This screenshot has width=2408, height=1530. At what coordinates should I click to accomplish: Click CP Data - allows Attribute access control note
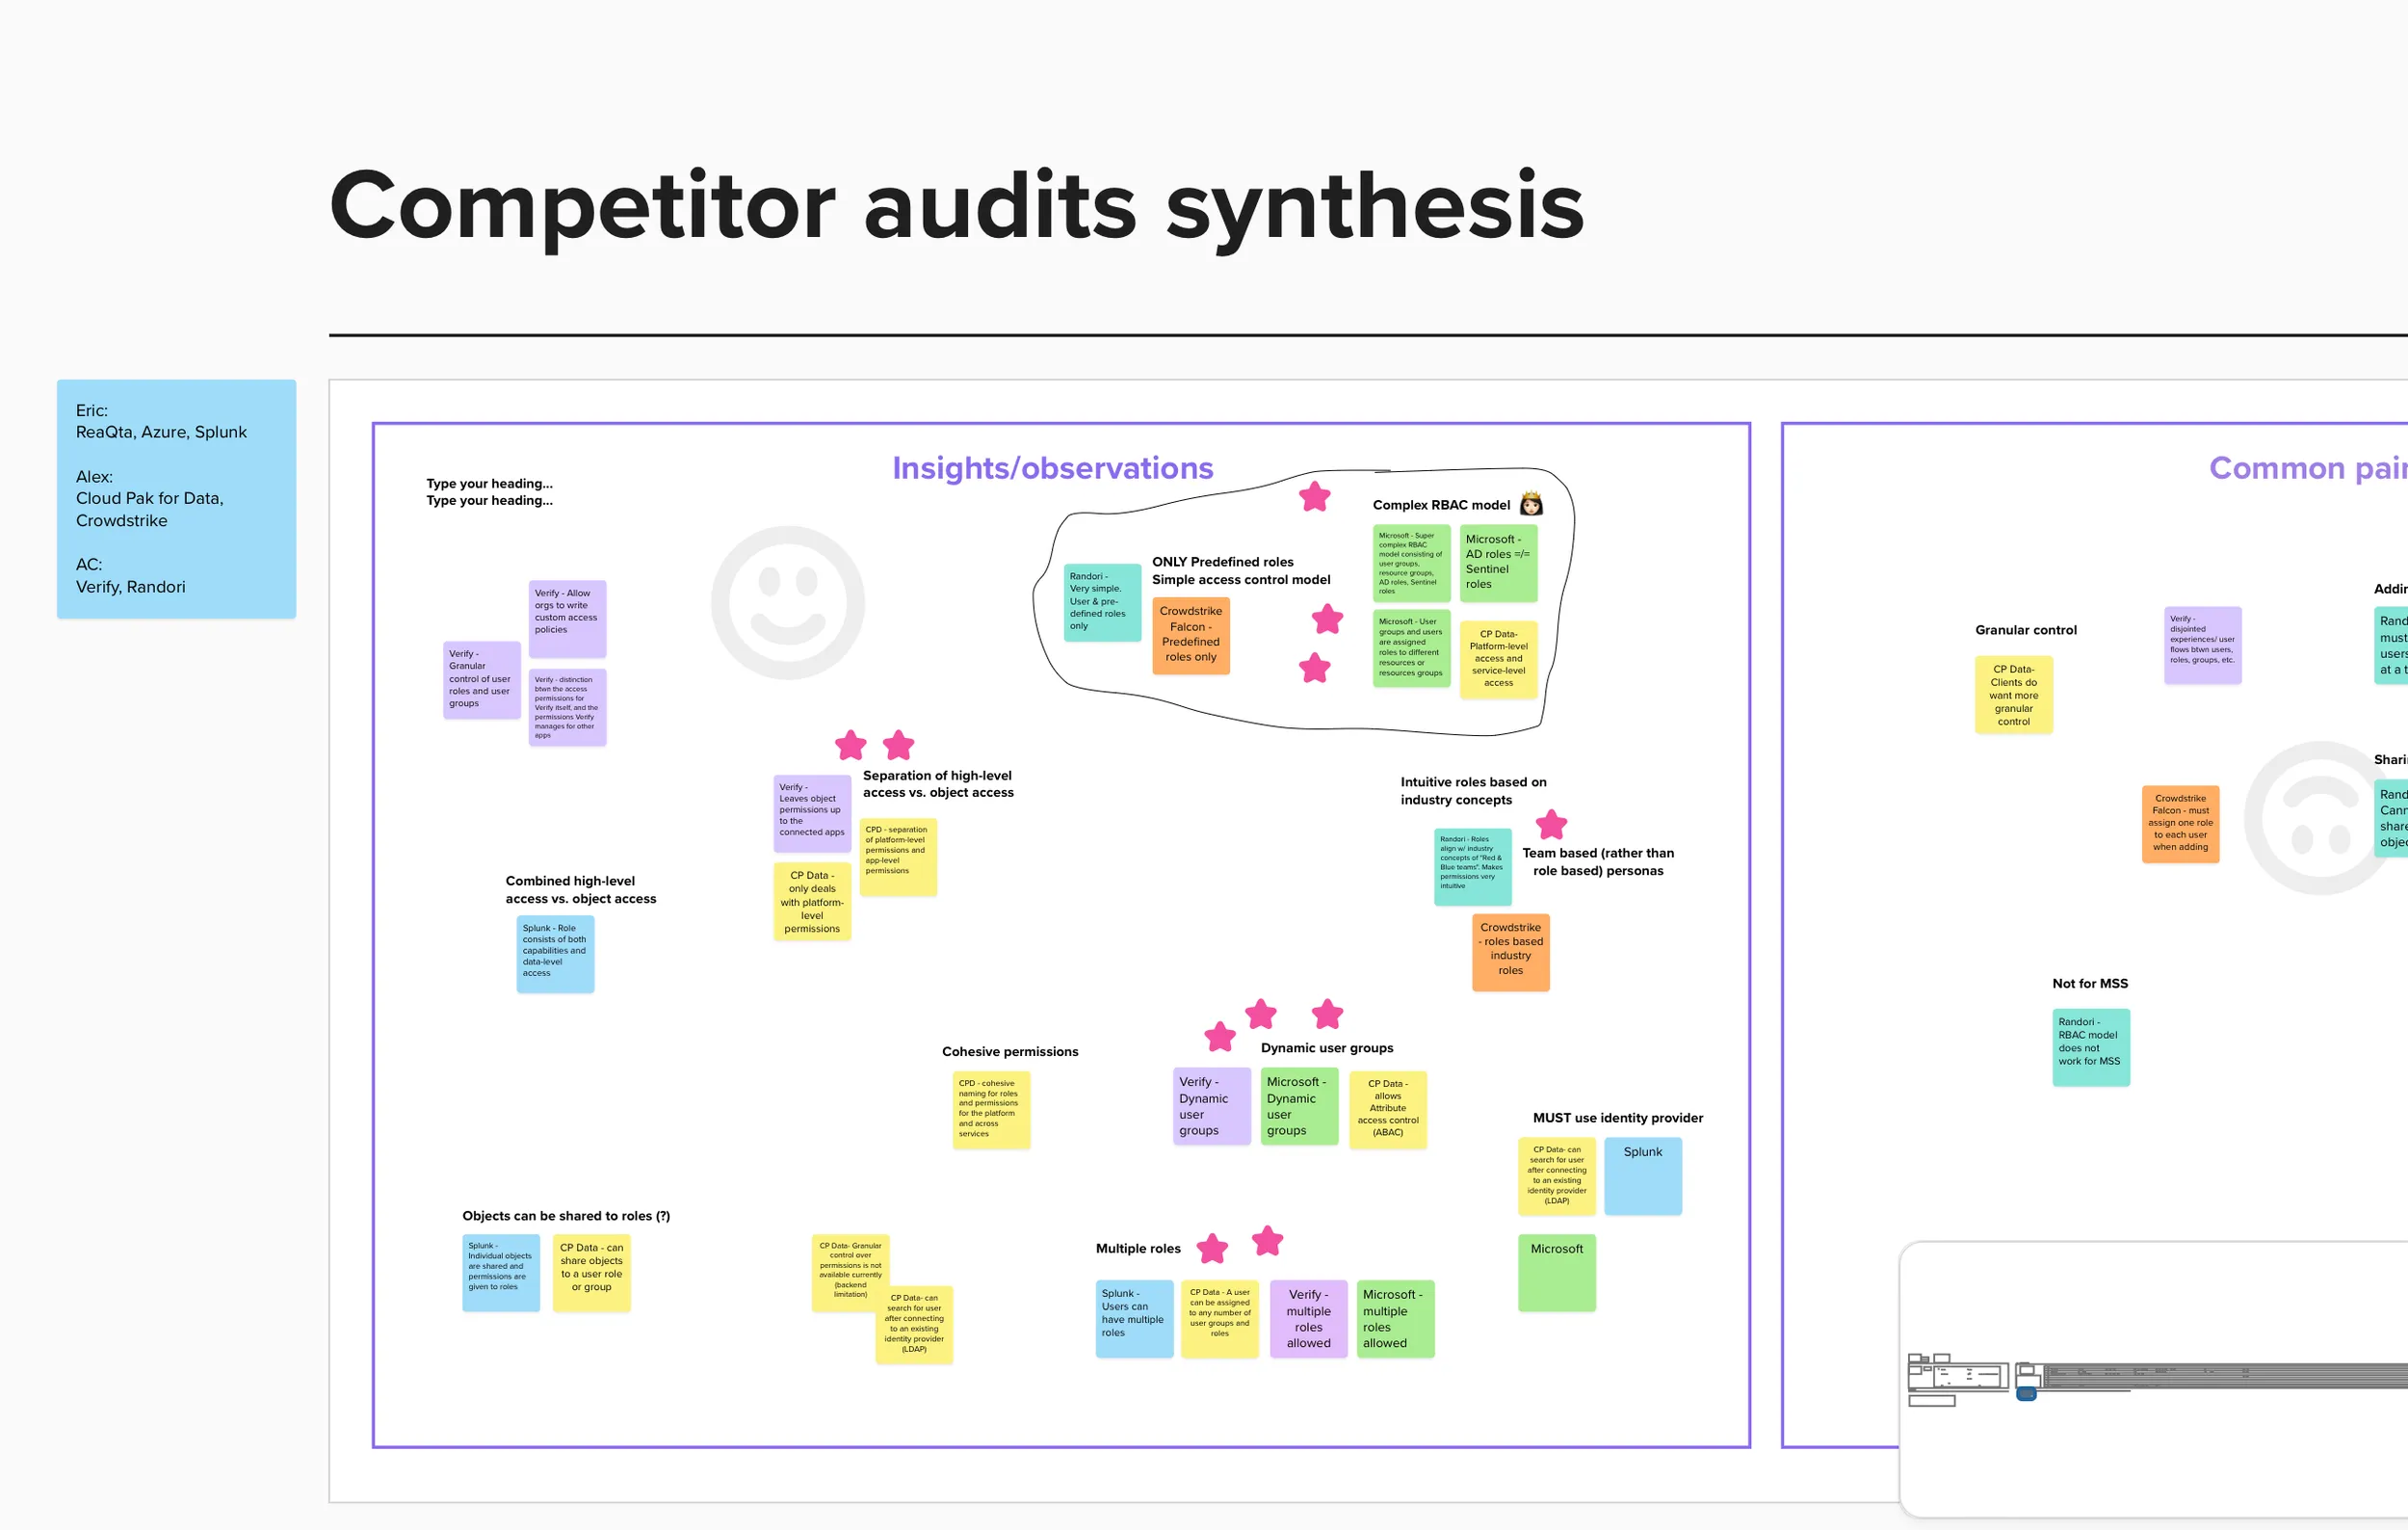(x=1388, y=1110)
